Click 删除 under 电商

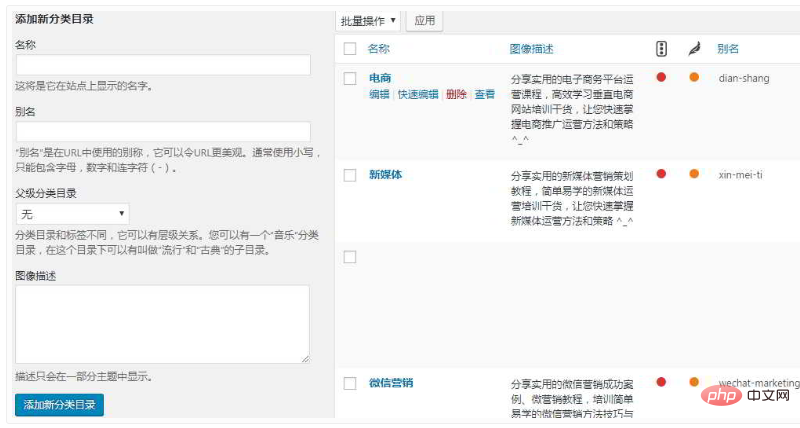(456, 94)
